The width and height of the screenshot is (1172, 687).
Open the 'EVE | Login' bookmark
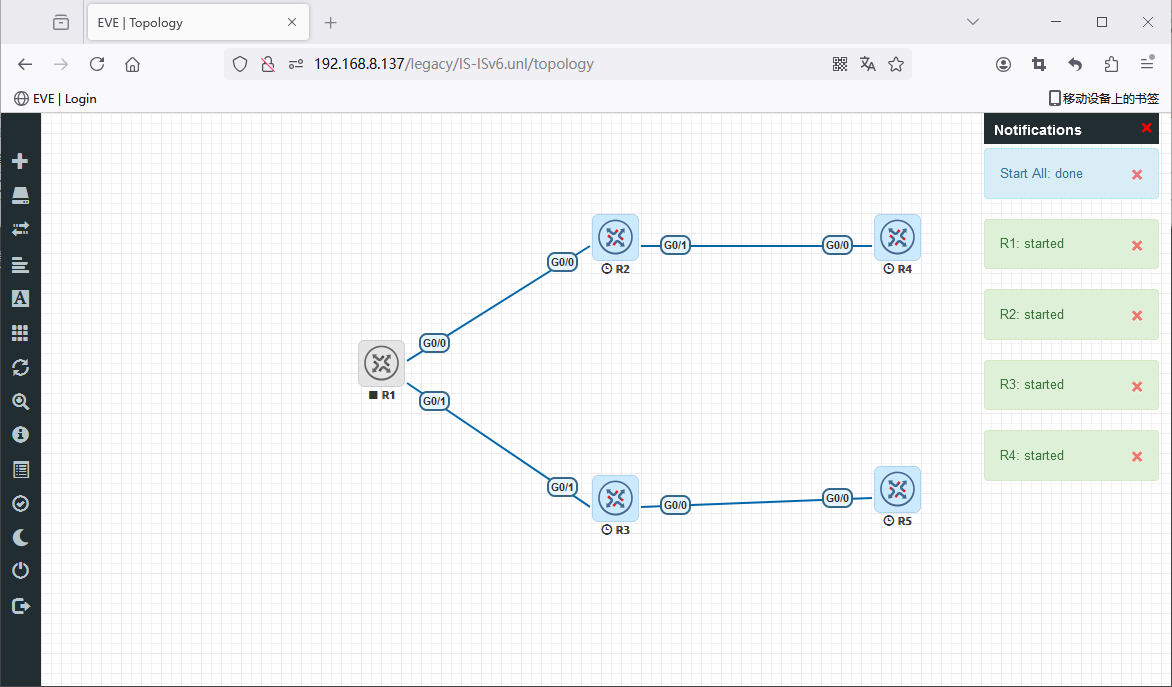56,98
